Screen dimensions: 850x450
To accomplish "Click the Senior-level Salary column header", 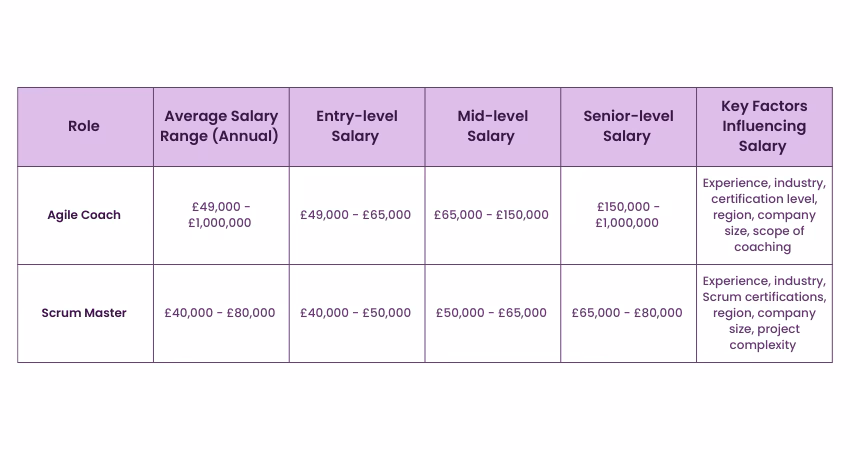I will tap(627, 126).
